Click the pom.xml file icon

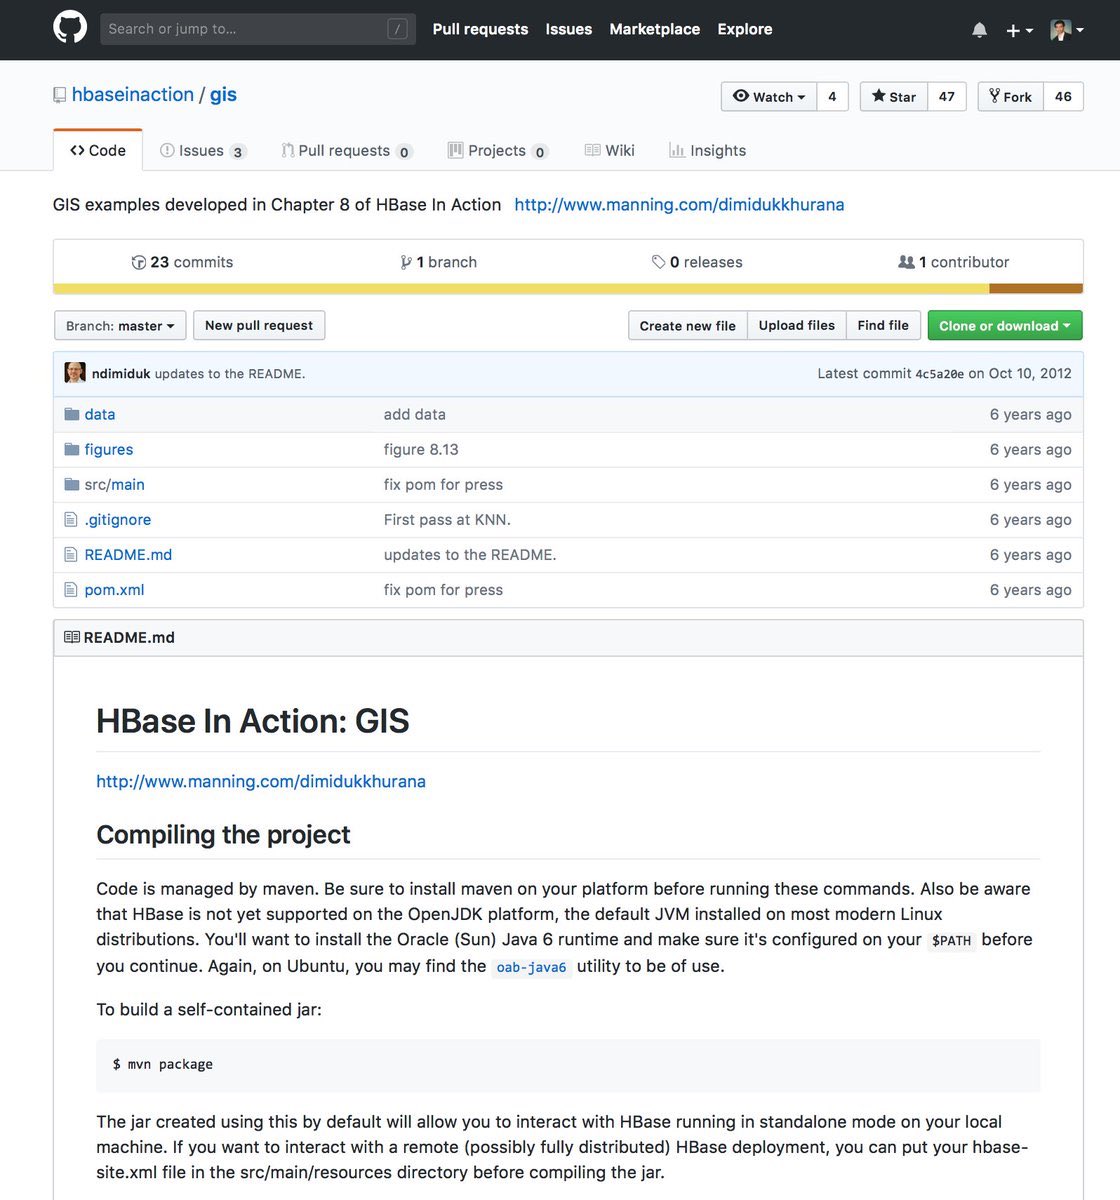pyautogui.click(x=70, y=589)
